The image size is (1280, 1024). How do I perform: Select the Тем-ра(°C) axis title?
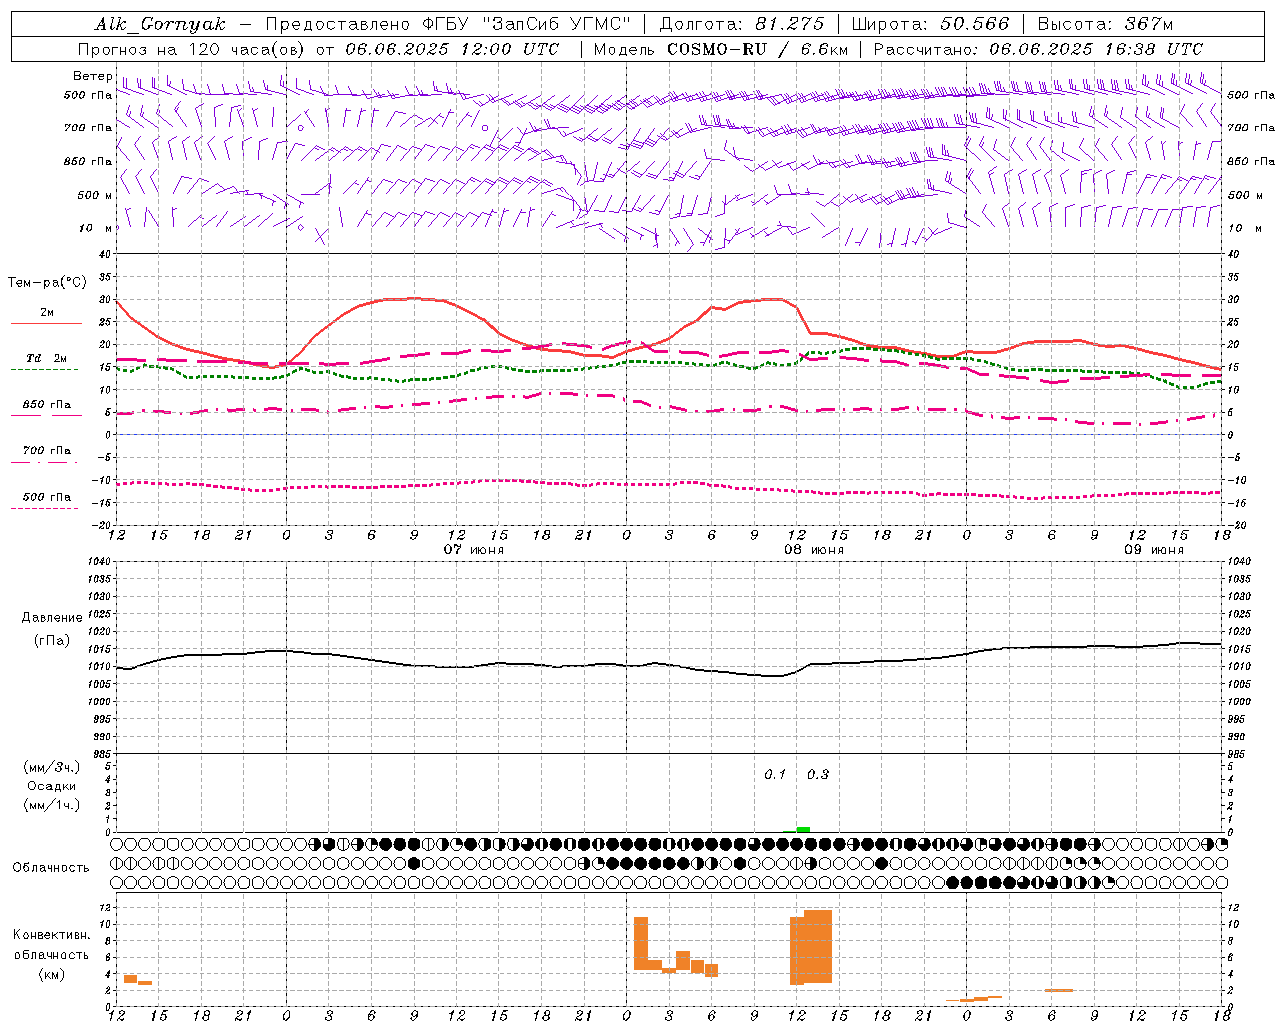47,283
